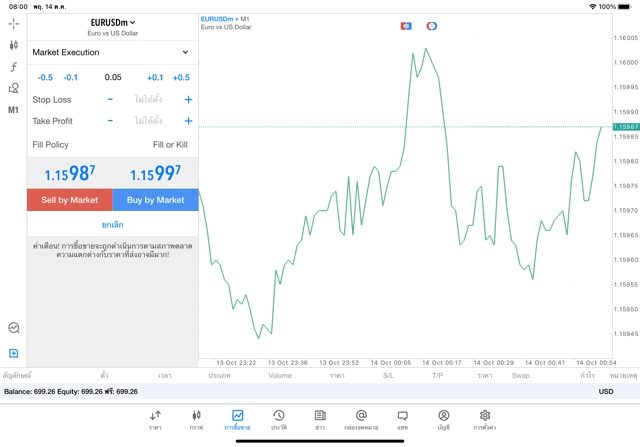Sort by เวลา time column header

(165, 375)
